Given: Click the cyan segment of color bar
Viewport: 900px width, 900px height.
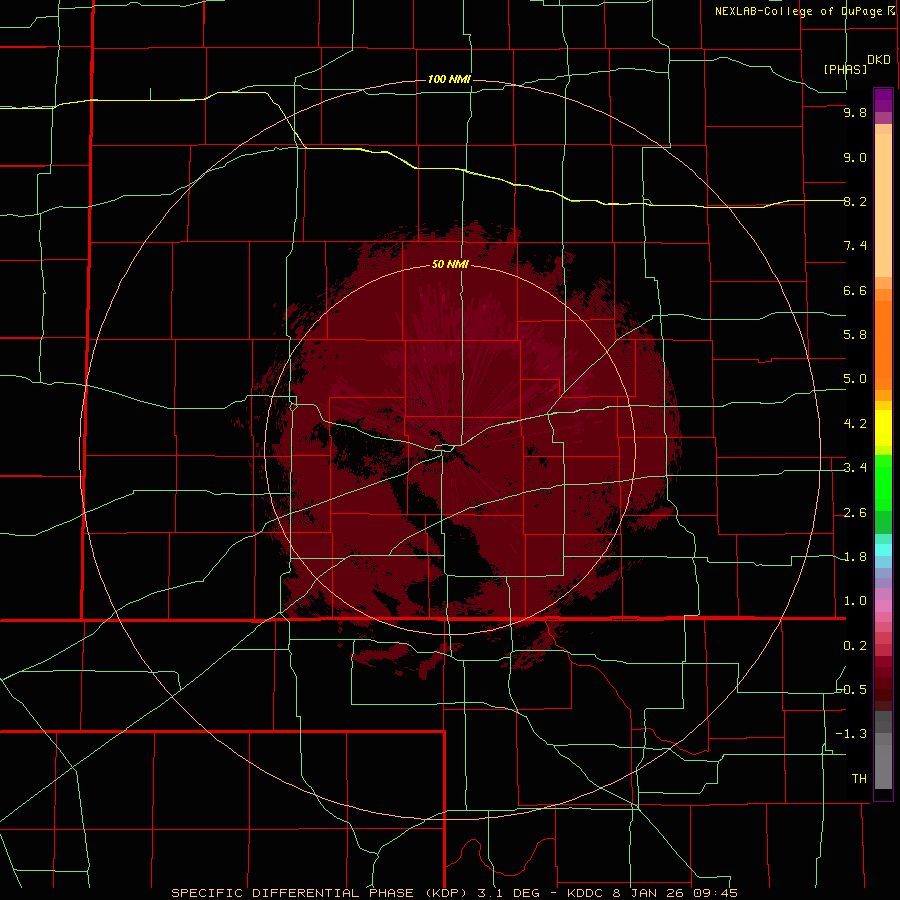Looking at the screenshot, I should click(x=883, y=550).
